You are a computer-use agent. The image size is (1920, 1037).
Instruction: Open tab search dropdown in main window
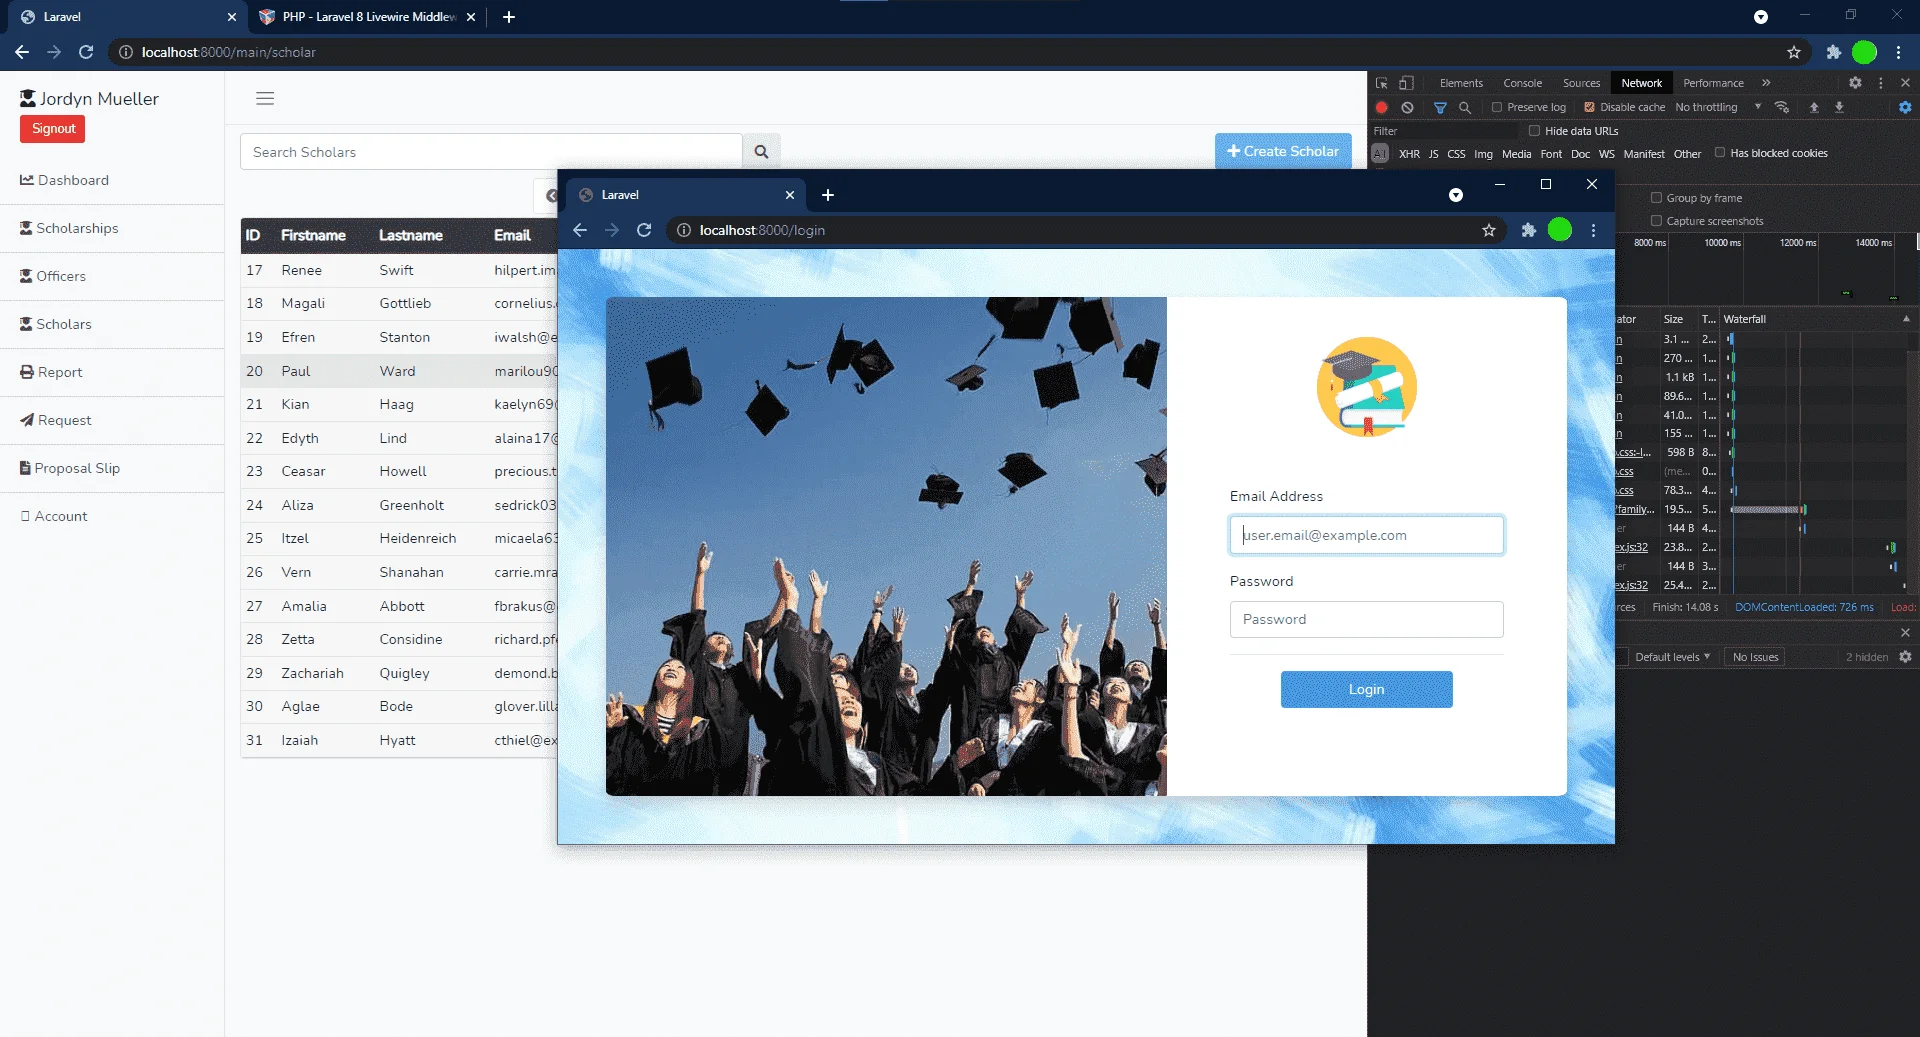[x=1761, y=17]
